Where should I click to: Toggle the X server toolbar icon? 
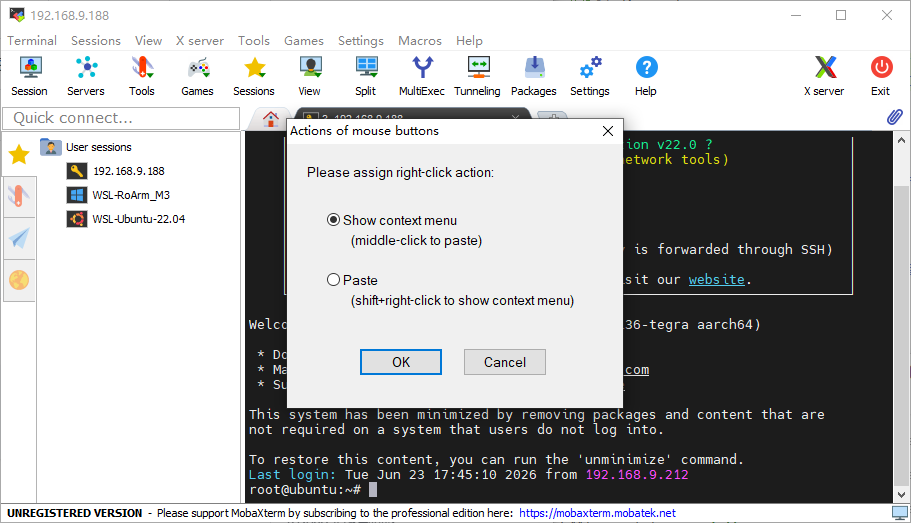coord(824,76)
